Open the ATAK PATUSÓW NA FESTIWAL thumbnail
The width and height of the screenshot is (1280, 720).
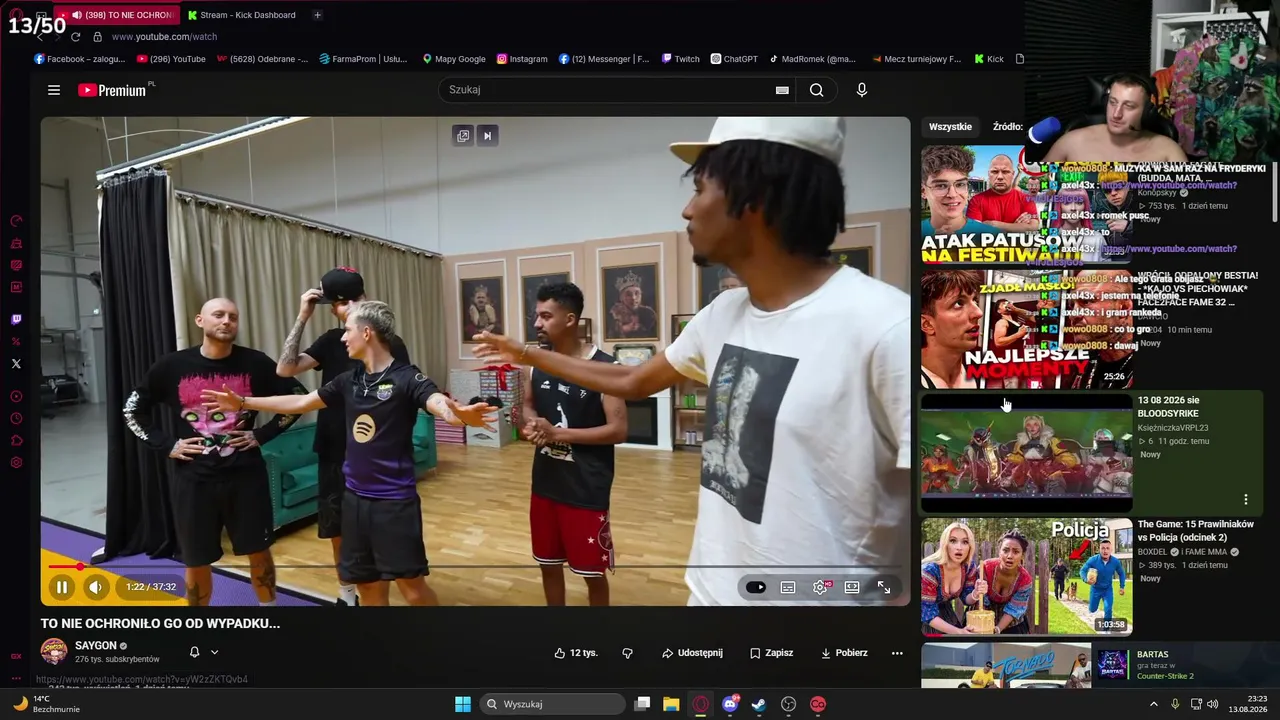coord(1026,205)
